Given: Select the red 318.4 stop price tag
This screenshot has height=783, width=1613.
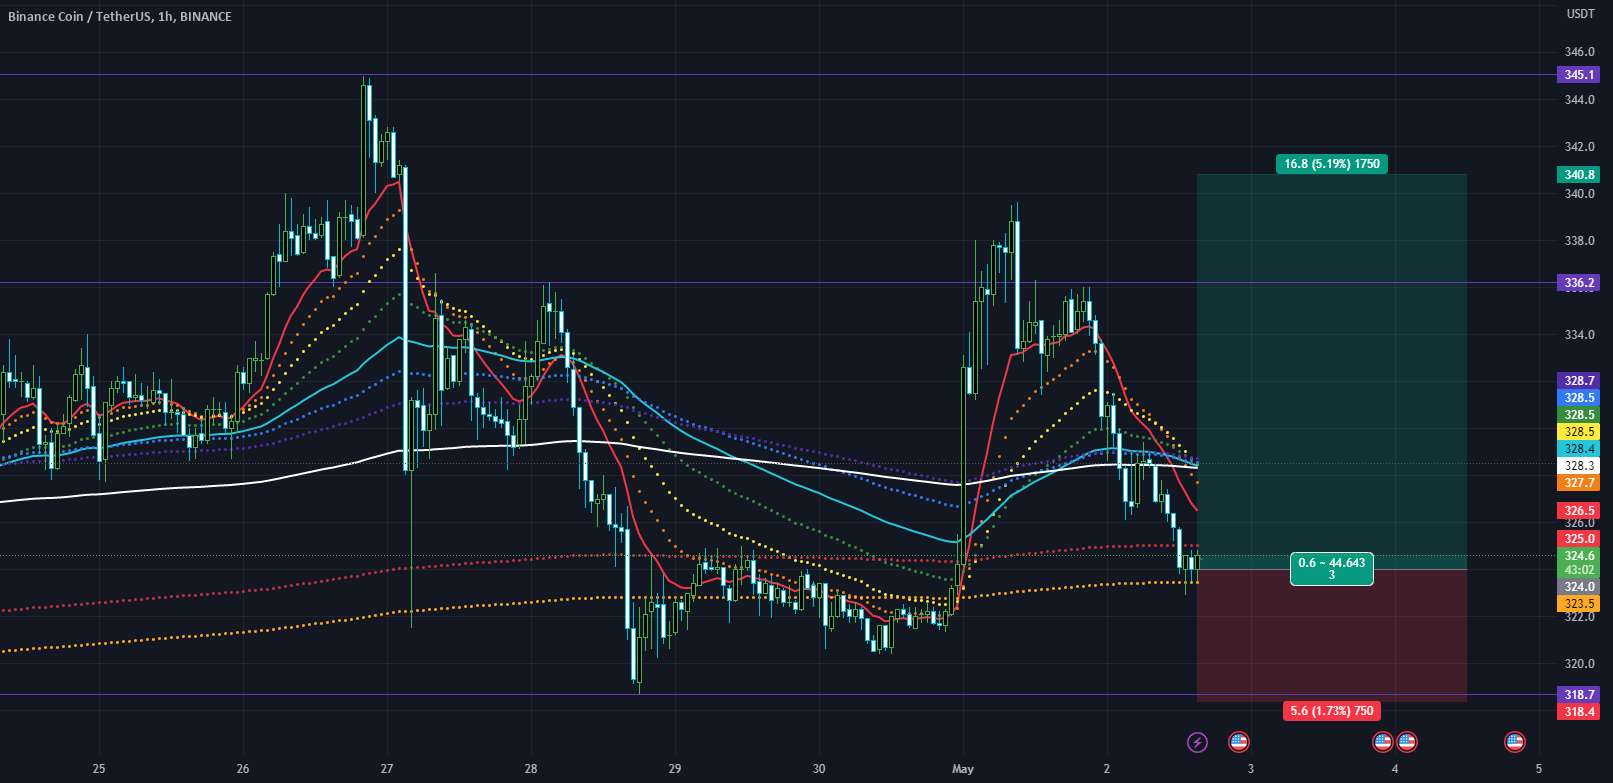Looking at the screenshot, I should pyautogui.click(x=1580, y=712).
